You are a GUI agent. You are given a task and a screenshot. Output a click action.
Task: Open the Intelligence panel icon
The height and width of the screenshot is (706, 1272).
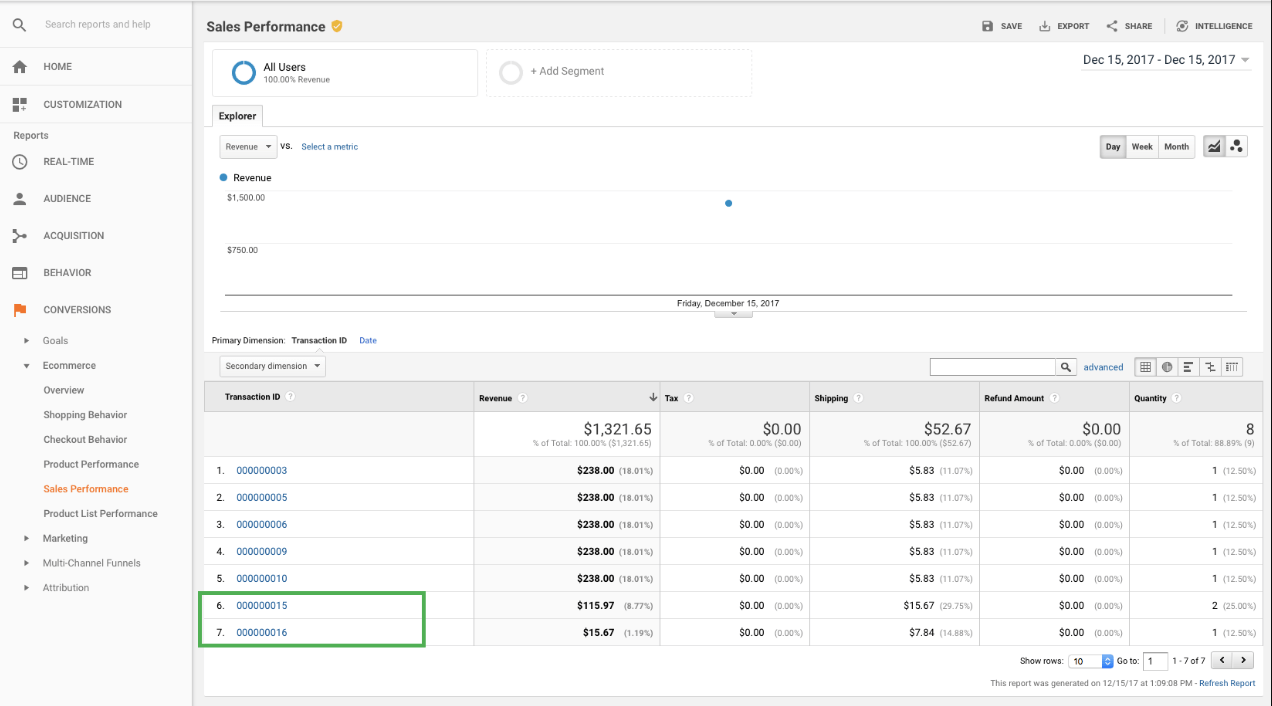pos(1183,26)
